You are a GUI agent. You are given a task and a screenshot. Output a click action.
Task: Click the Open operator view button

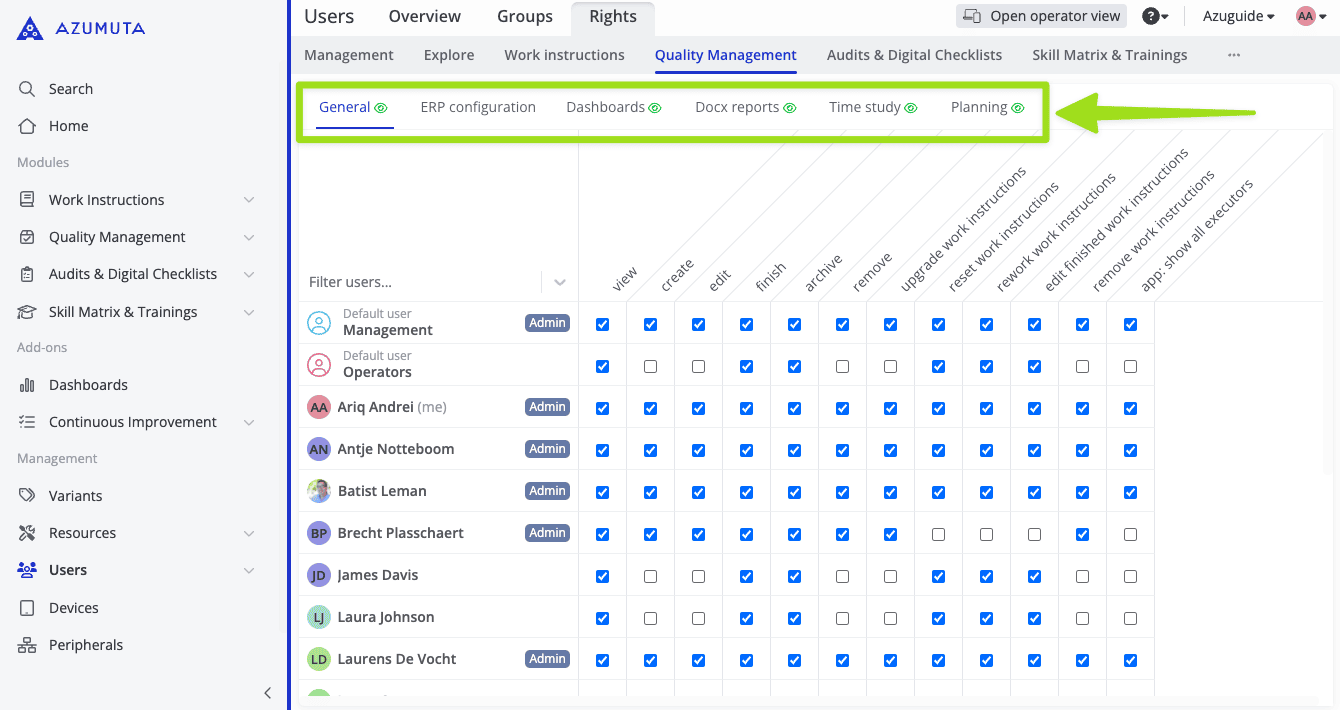(x=1041, y=16)
